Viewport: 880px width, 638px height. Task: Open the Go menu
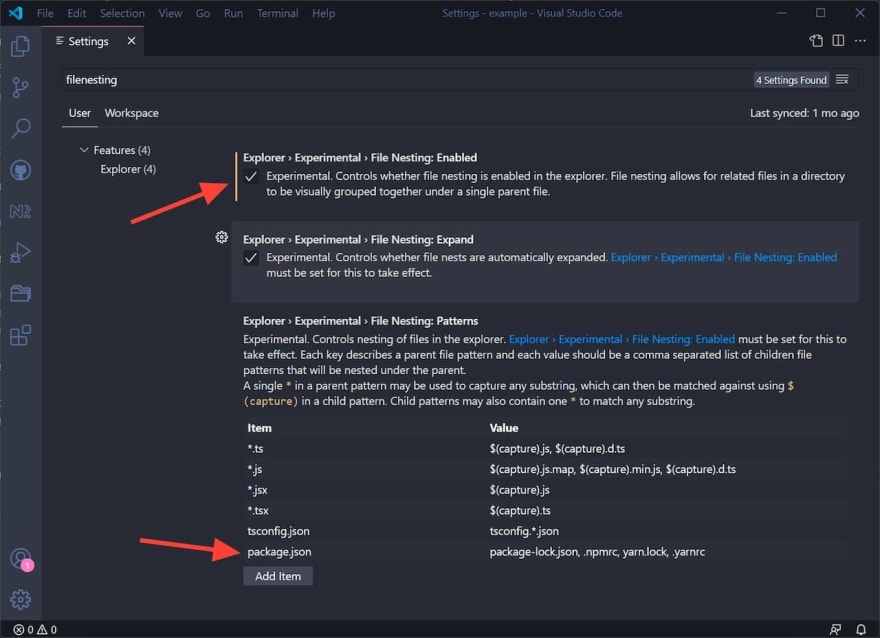tap(203, 13)
